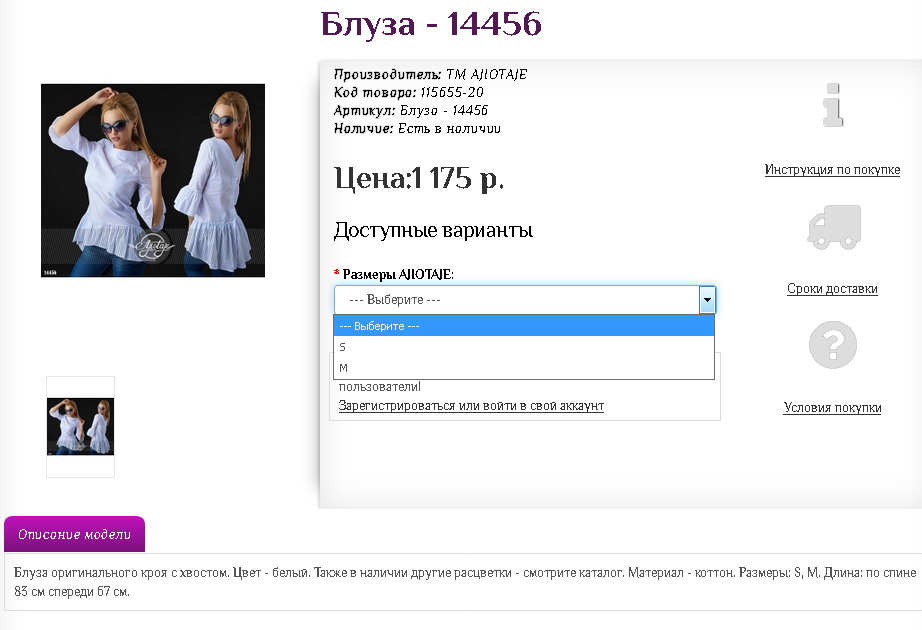Select size M from the dropdown list
Screen dimensions: 922x630
point(524,368)
